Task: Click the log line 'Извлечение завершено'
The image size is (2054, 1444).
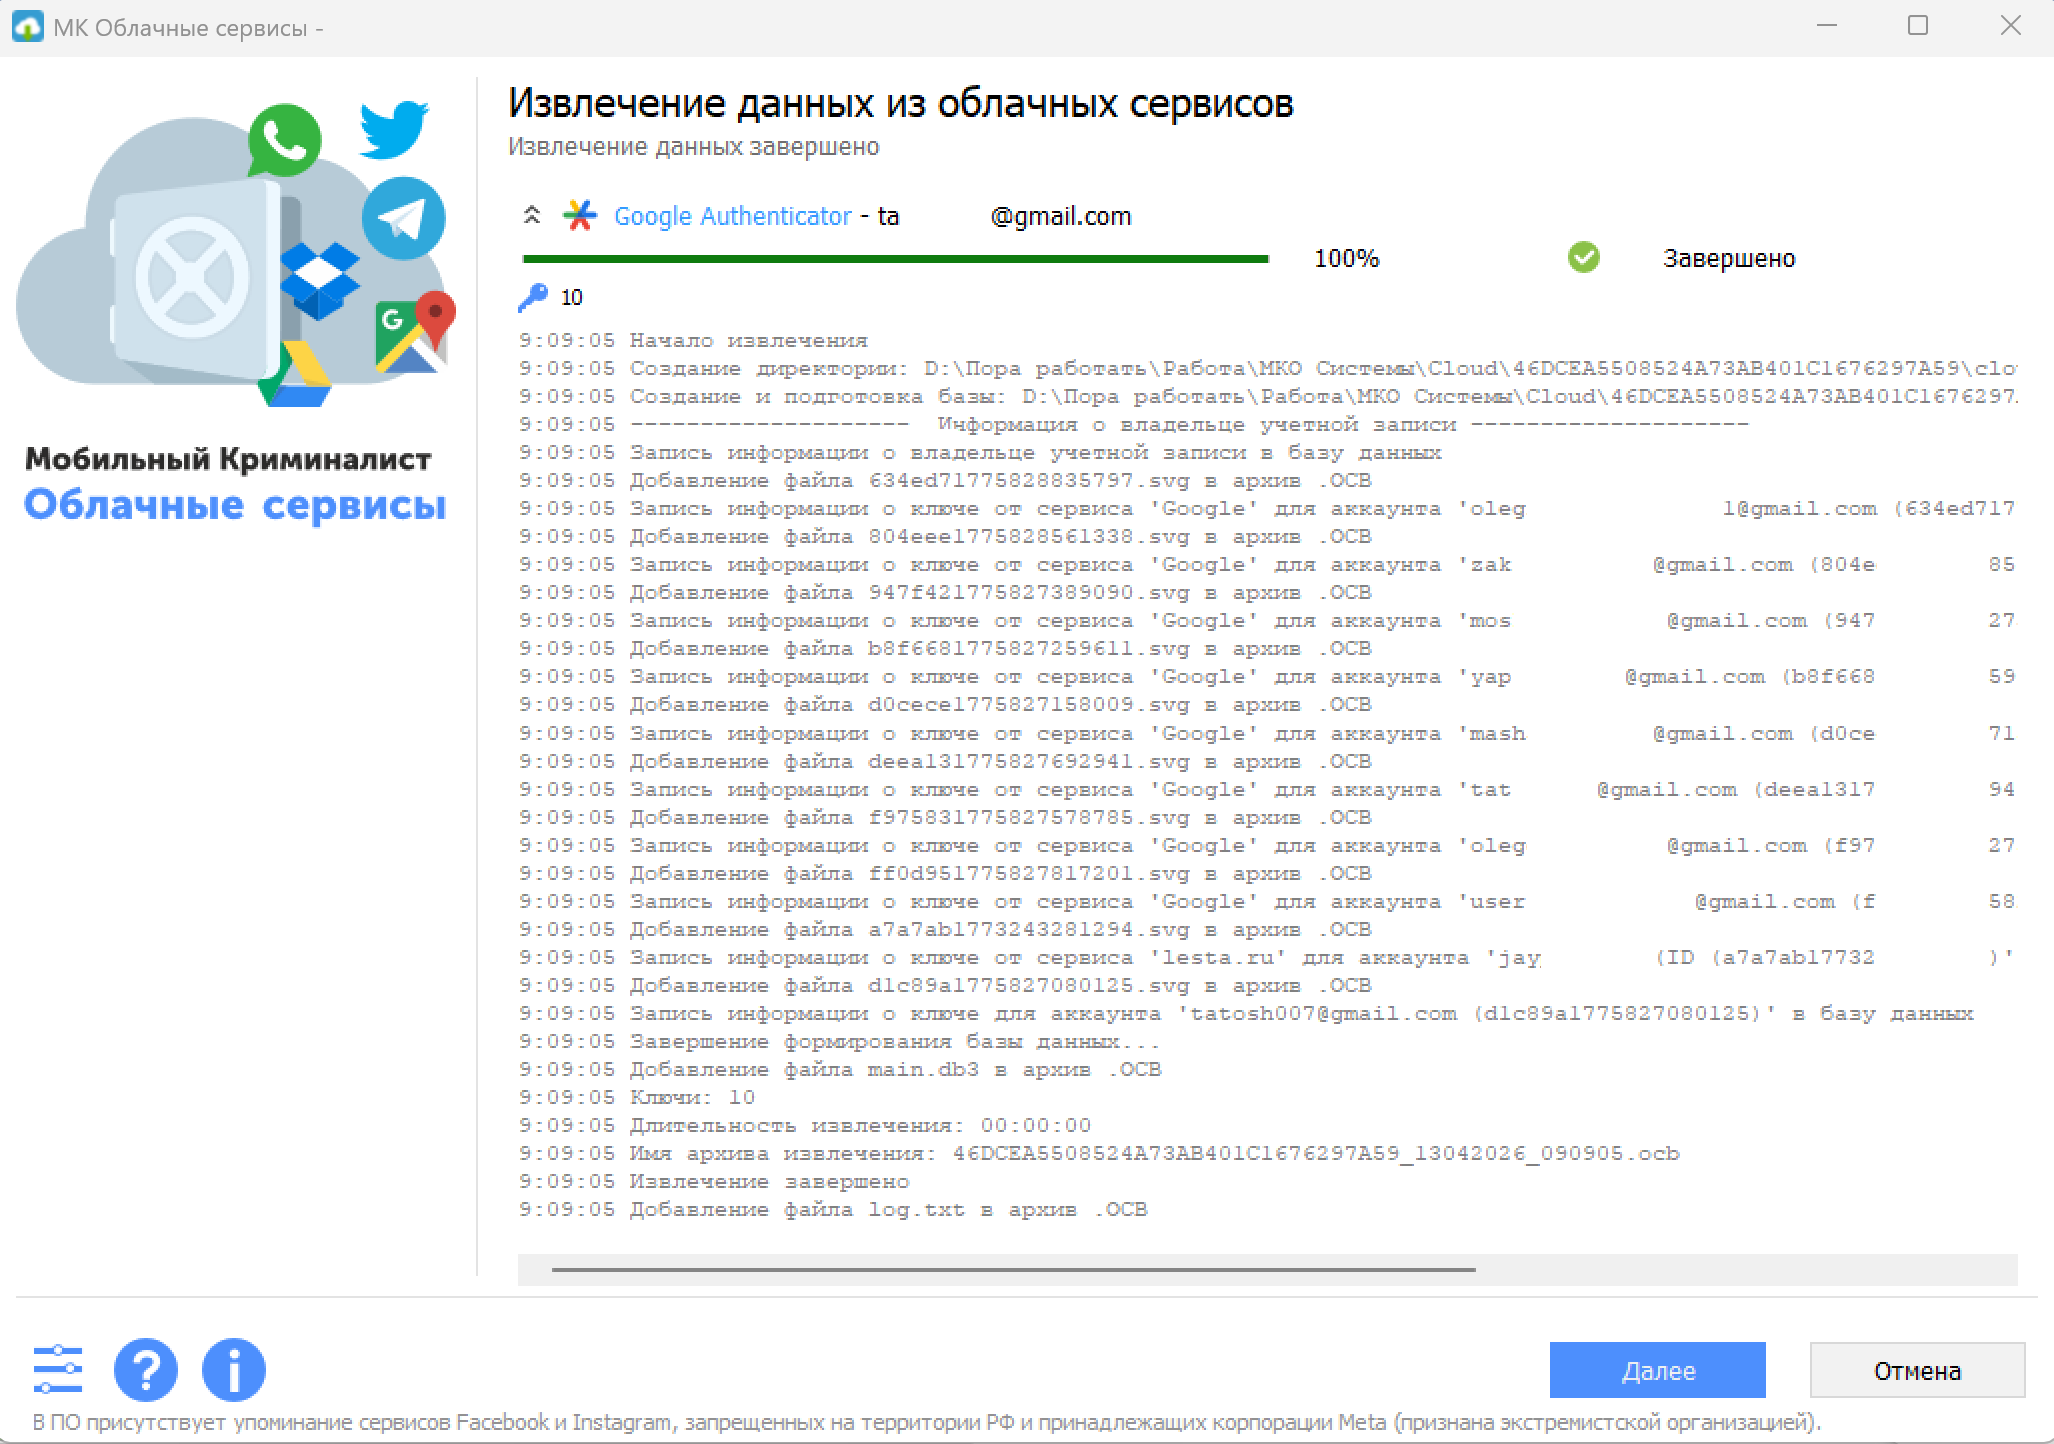Action: 769,1181
